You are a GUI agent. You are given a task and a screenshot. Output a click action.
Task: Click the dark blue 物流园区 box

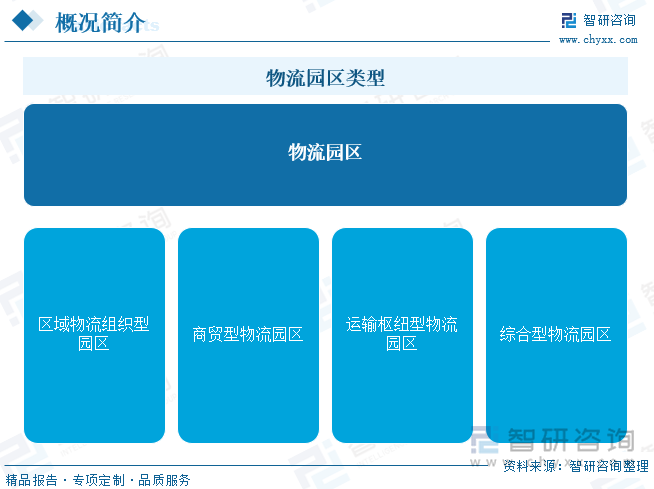325,155
